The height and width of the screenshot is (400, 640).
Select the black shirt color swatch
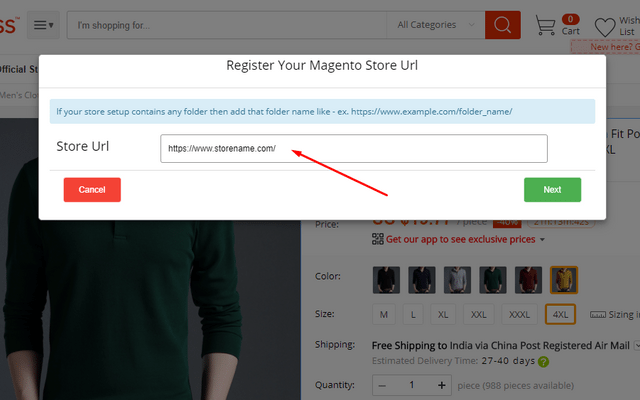pyautogui.click(x=386, y=280)
